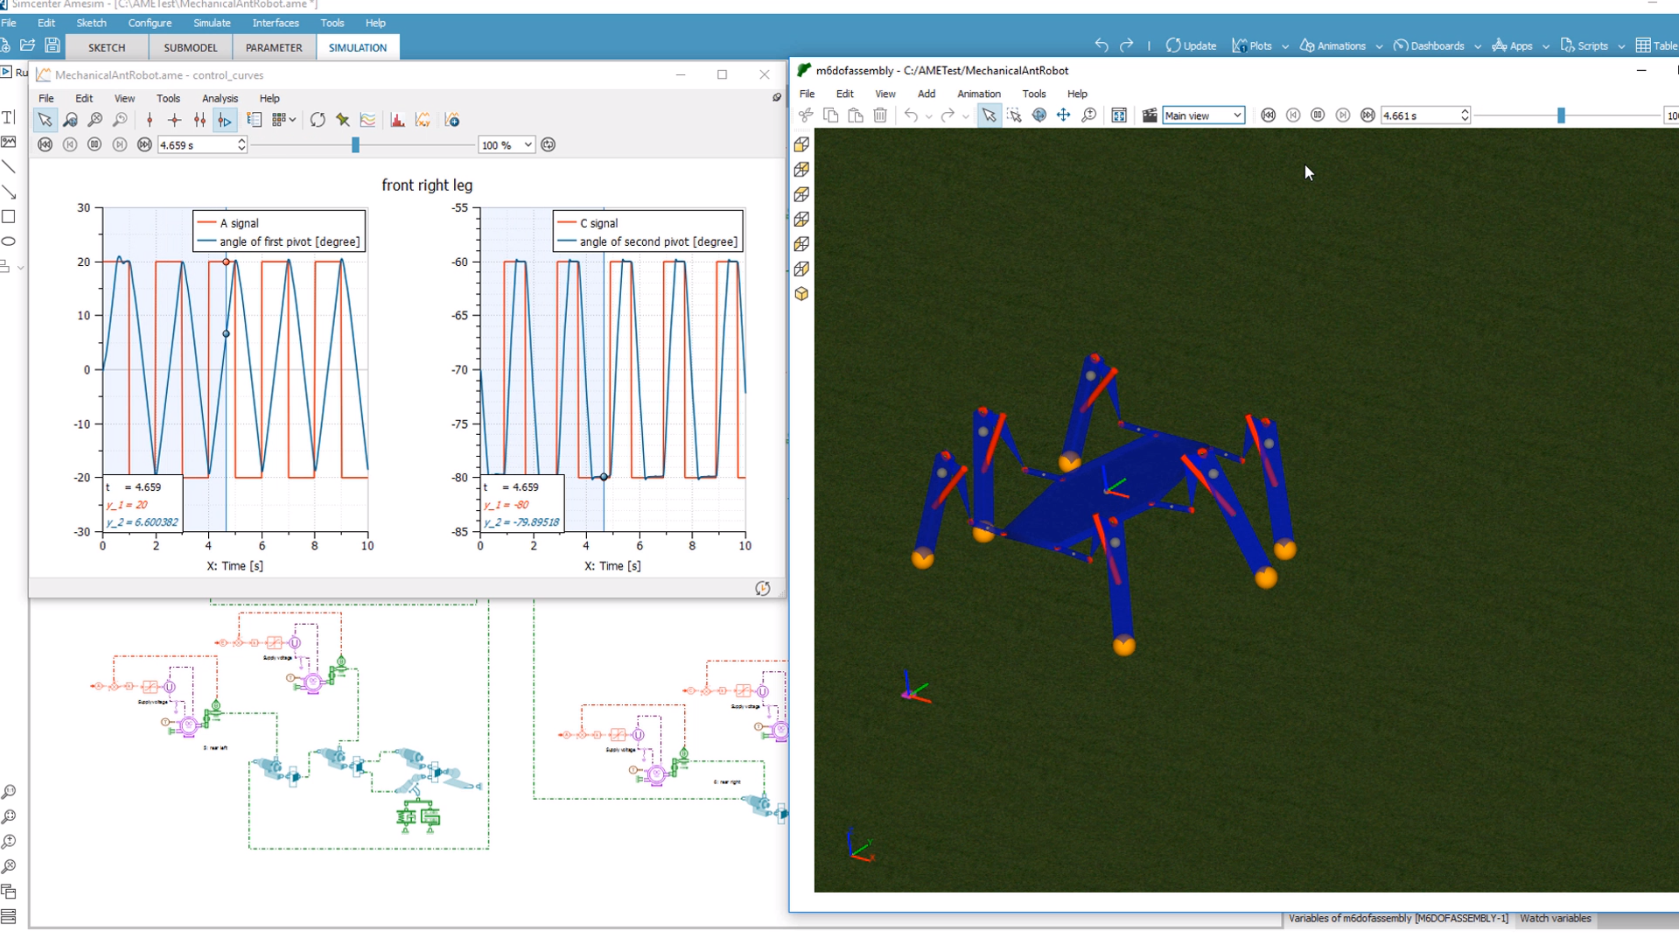Switch to the PARAMETER tab
1679x943 pixels.
pyautogui.click(x=274, y=47)
